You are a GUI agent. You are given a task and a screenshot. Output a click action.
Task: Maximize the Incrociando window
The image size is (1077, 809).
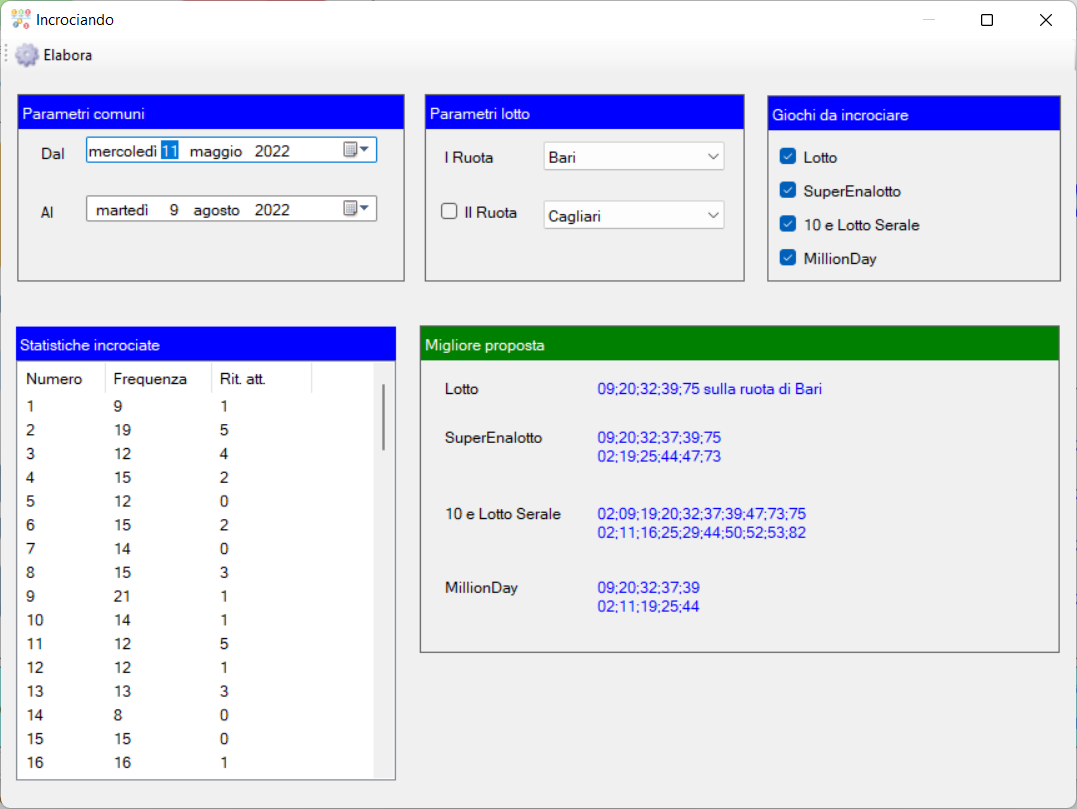tap(987, 20)
